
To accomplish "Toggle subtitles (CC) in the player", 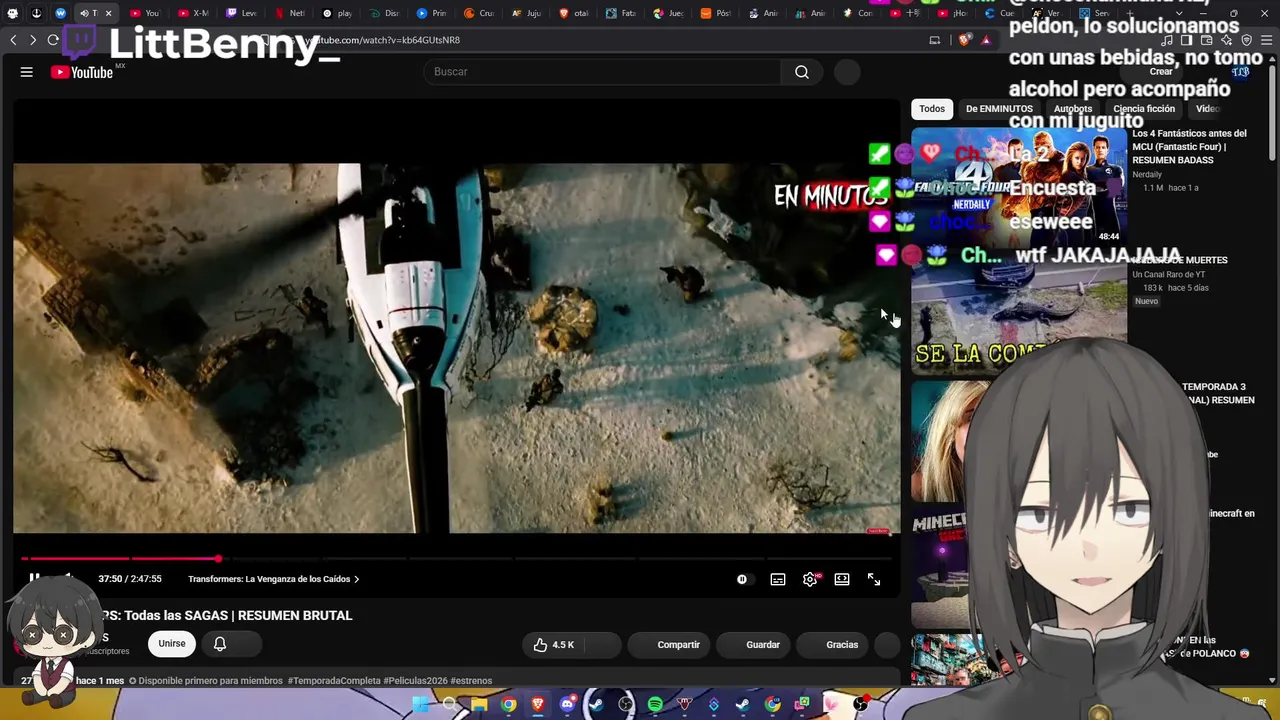I will click(778, 579).
